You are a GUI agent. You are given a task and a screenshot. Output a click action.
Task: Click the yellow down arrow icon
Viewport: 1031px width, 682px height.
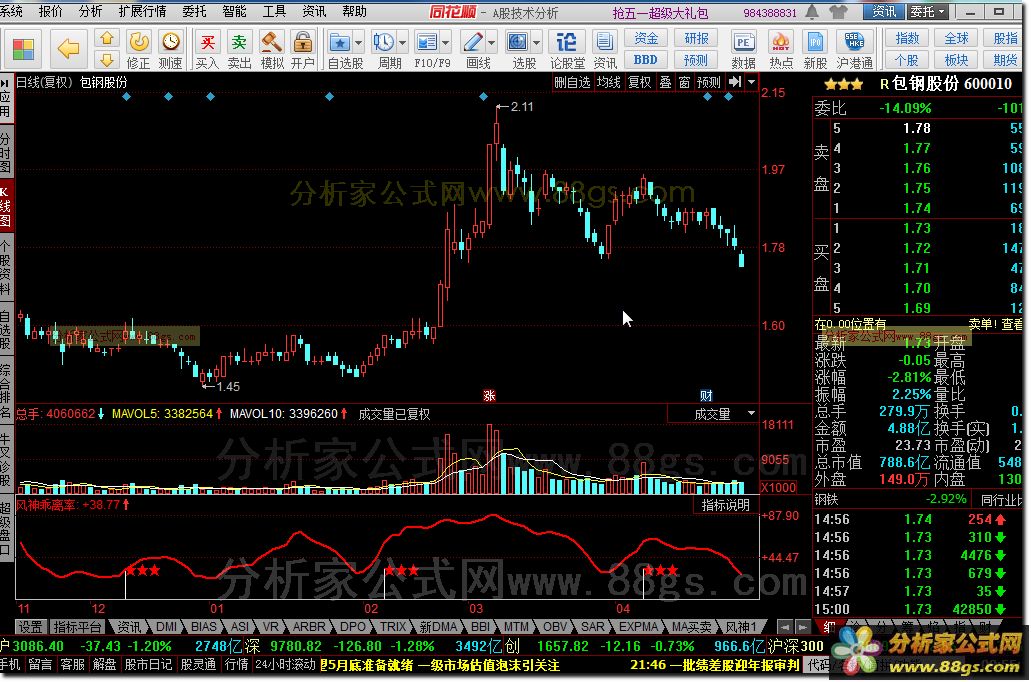107,61
